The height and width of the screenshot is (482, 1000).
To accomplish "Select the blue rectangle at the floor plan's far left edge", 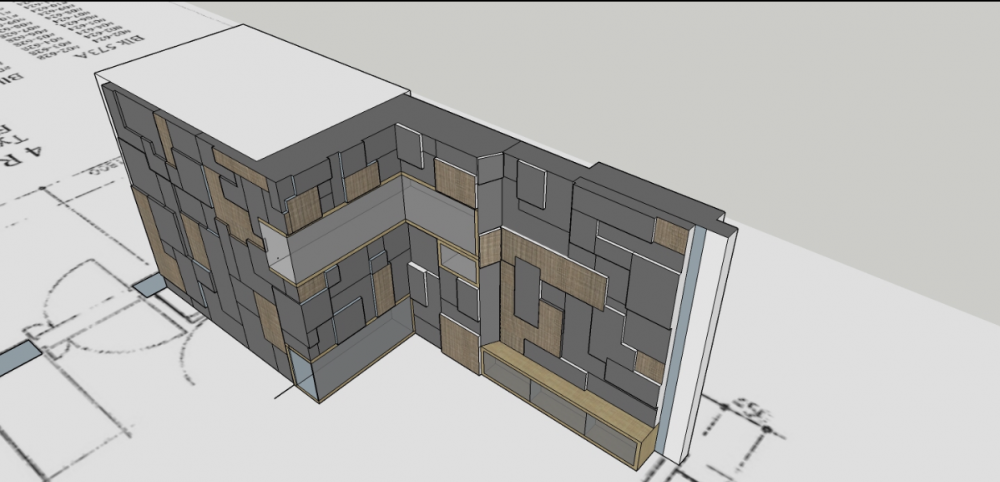I will point(18,357).
